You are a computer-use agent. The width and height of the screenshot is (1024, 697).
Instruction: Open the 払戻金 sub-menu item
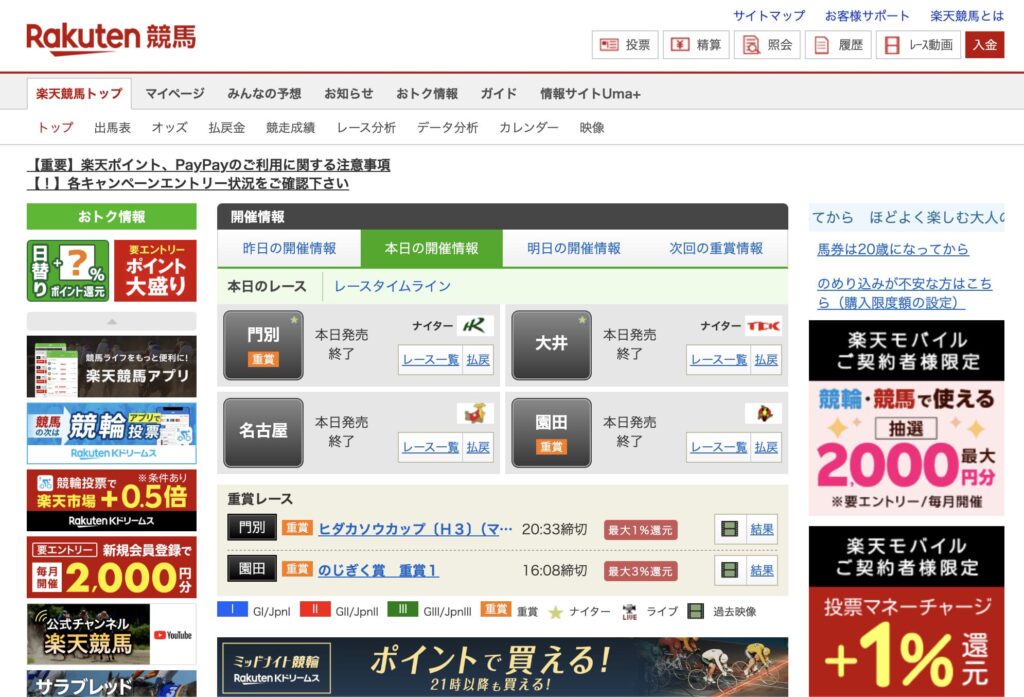coord(227,127)
